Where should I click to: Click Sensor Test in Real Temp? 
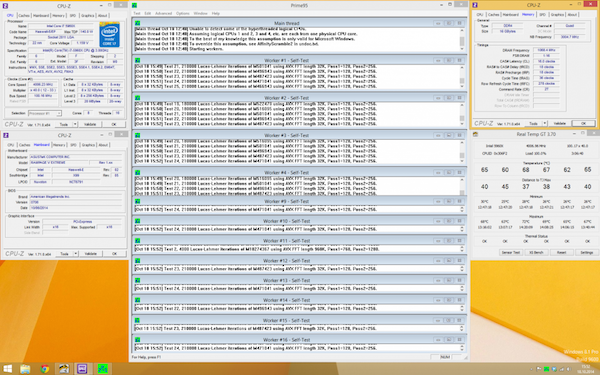pyautogui.click(x=510, y=253)
